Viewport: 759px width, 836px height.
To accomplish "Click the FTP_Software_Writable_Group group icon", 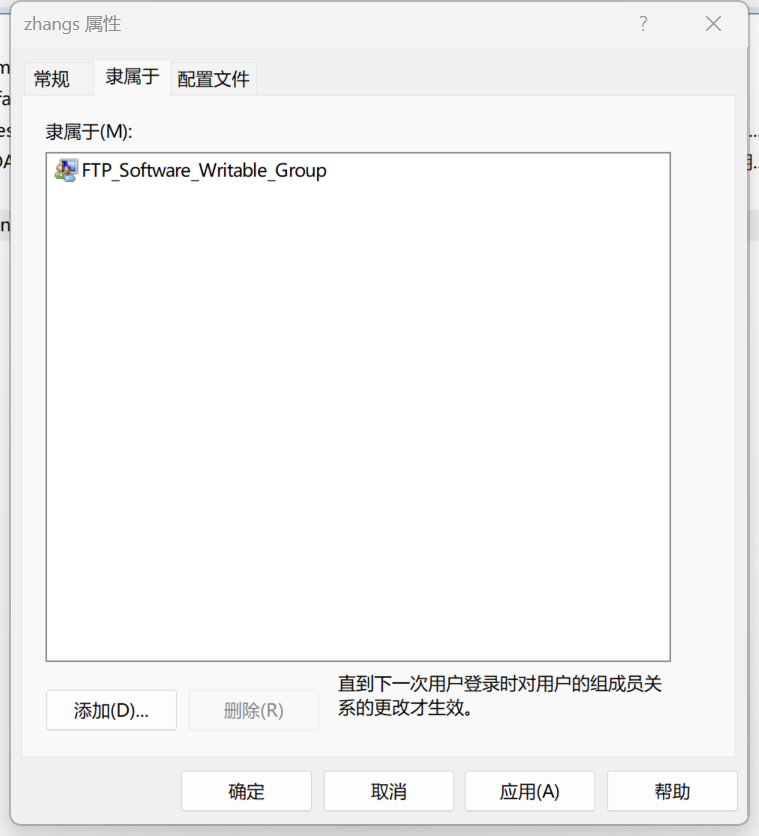I will coord(66,171).
